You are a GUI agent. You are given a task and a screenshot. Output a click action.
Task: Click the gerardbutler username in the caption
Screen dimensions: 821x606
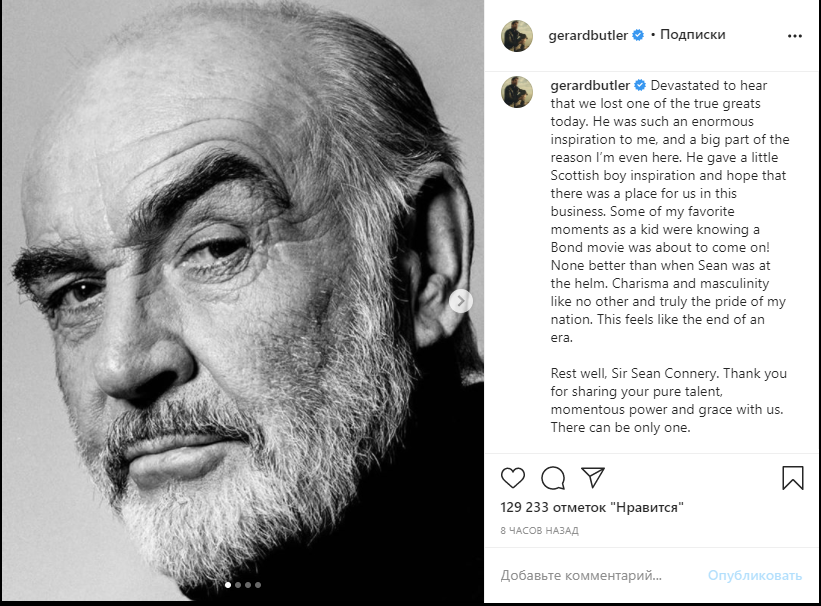590,86
